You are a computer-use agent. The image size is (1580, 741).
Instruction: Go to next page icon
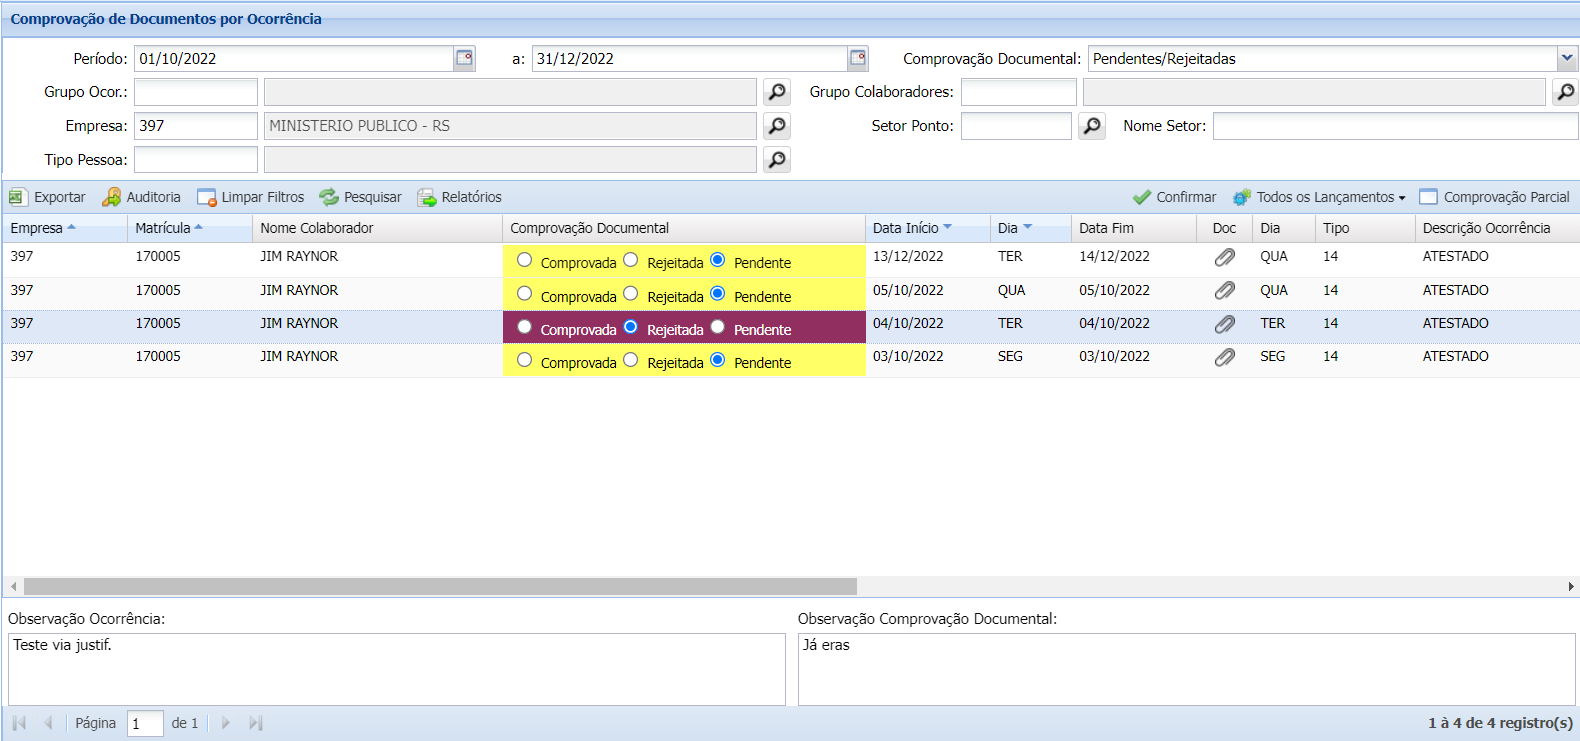click(225, 723)
